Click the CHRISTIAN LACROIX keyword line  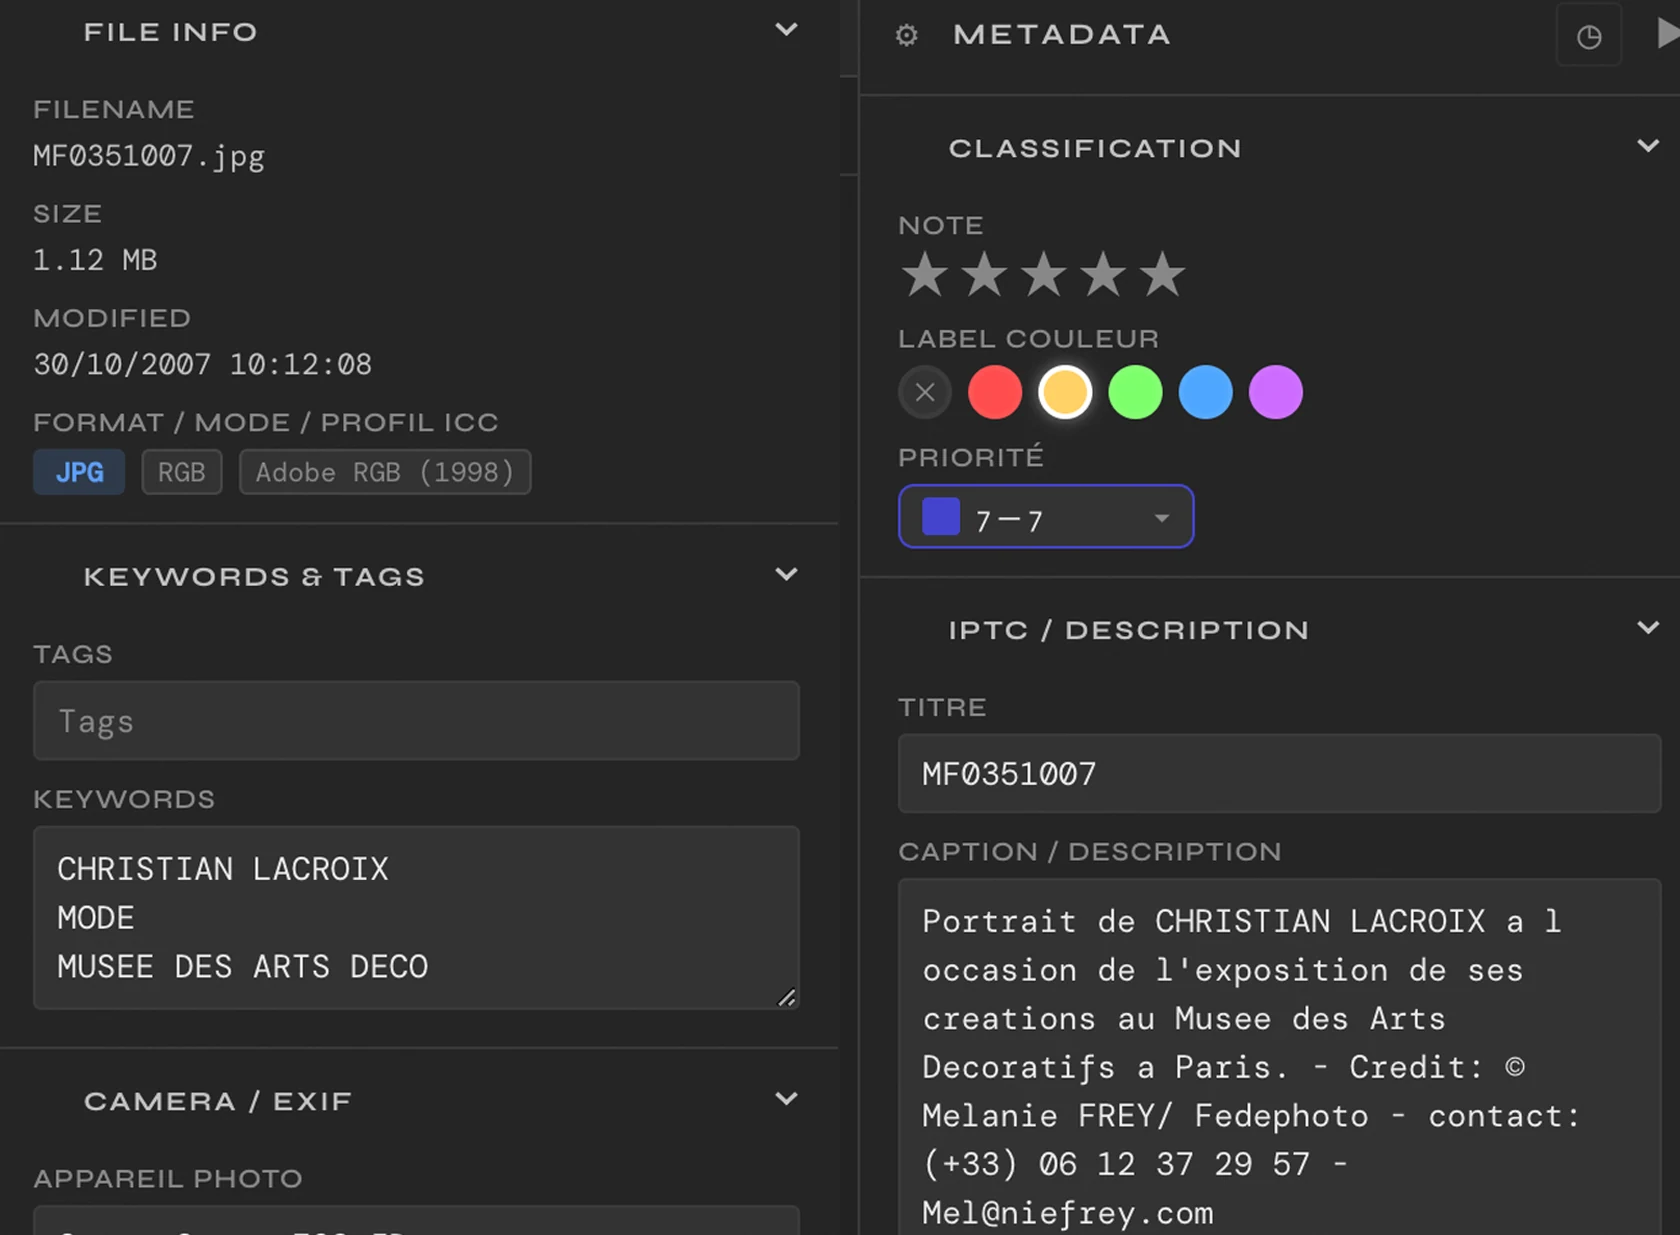(222, 869)
